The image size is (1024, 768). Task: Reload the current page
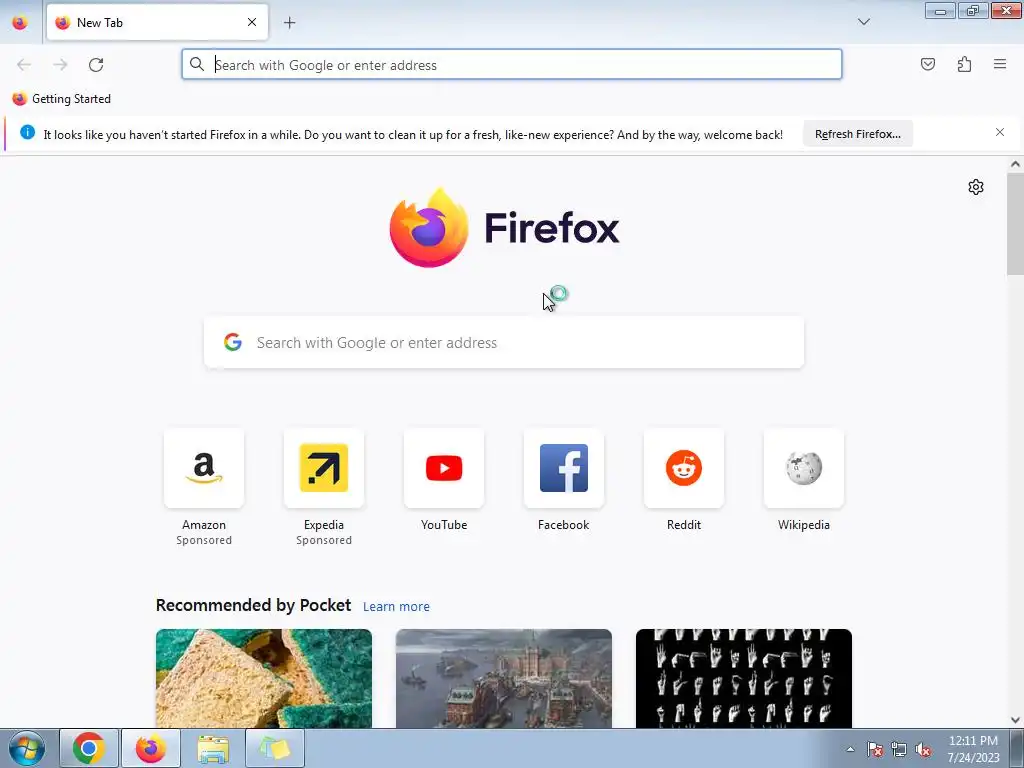tap(96, 65)
